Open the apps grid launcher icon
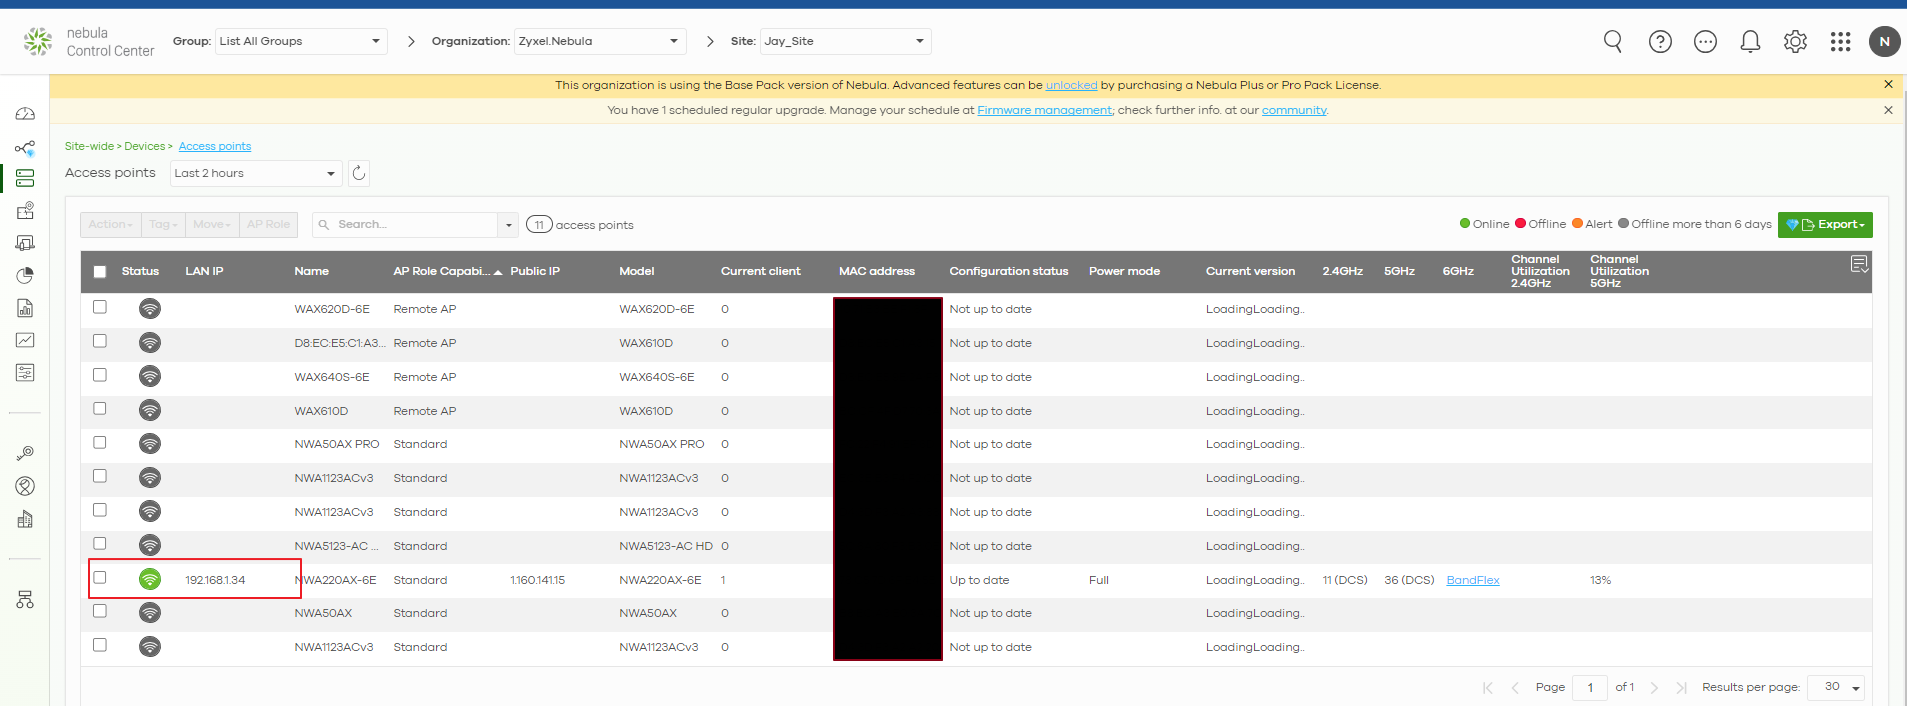This screenshot has width=1907, height=706. click(x=1840, y=41)
